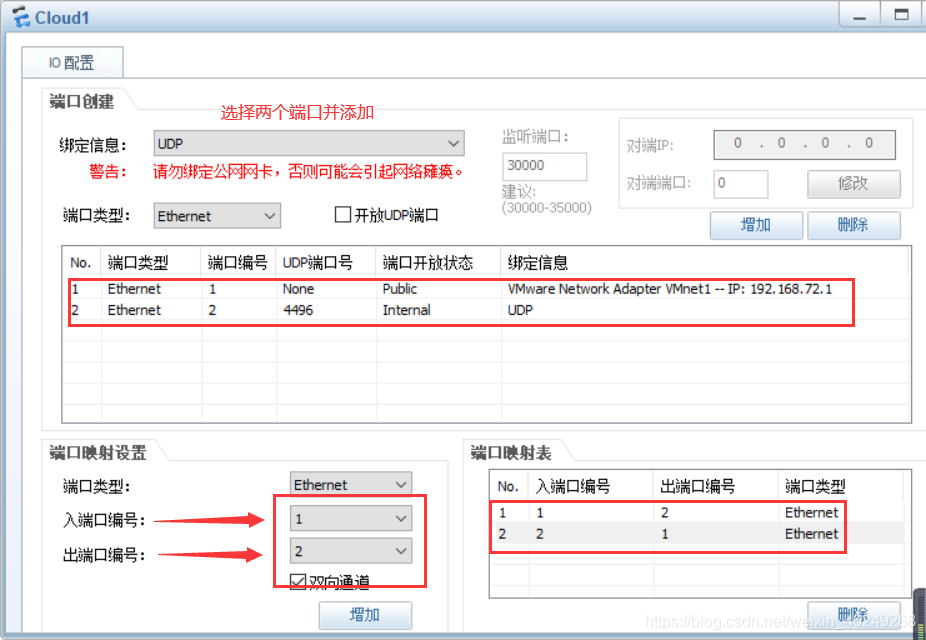
Task: Switch to the IO 配置 tab
Action: tap(72, 63)
